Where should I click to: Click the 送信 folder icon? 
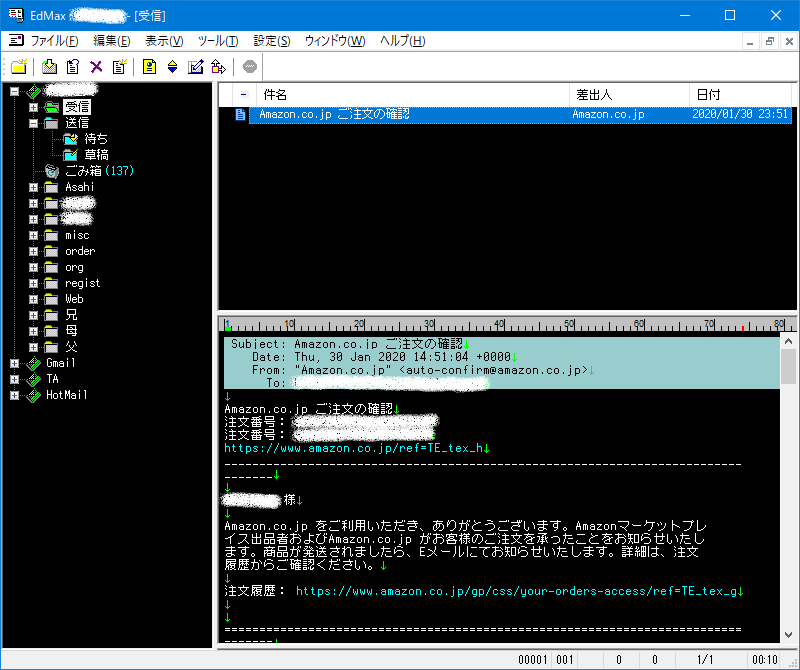click(x=51, y=123)
